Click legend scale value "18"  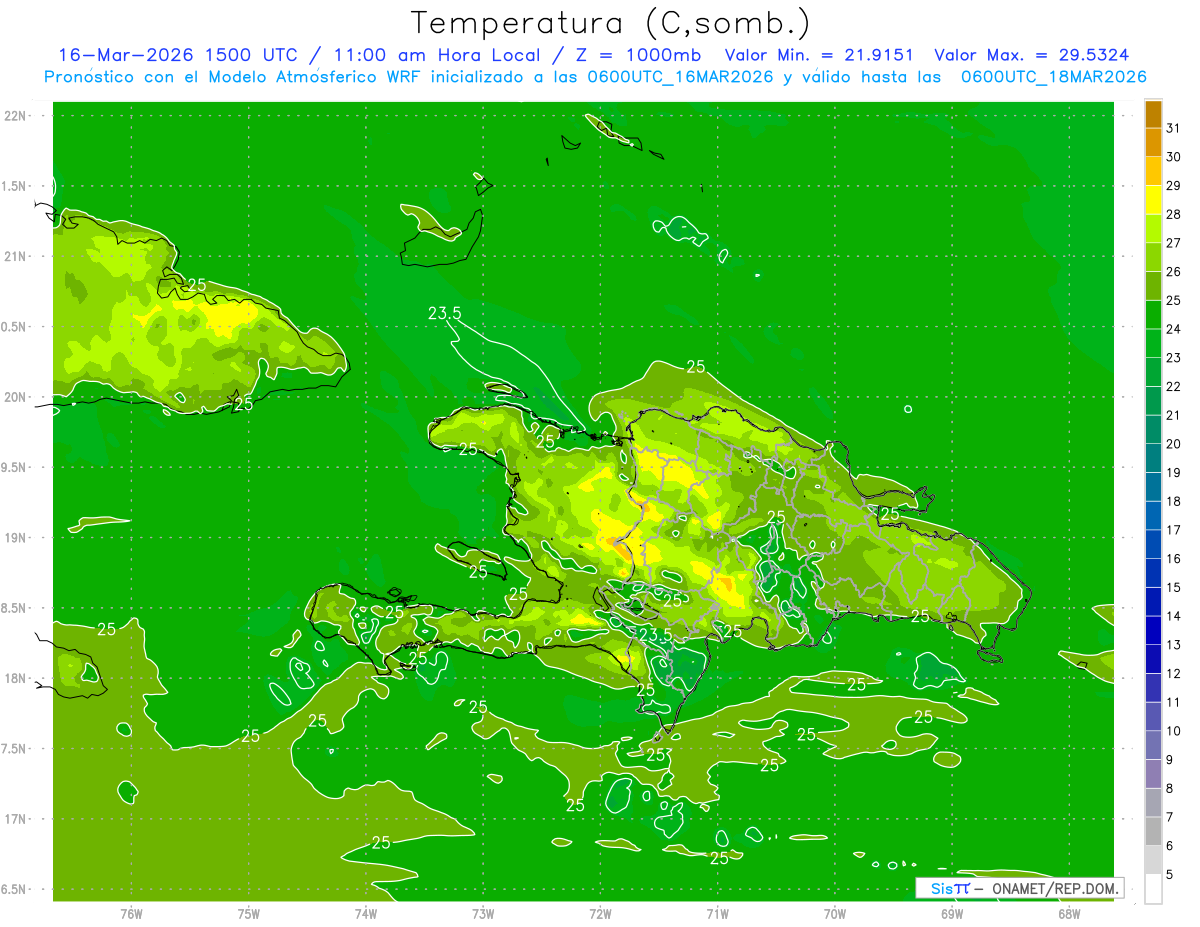click(1174, 502)
